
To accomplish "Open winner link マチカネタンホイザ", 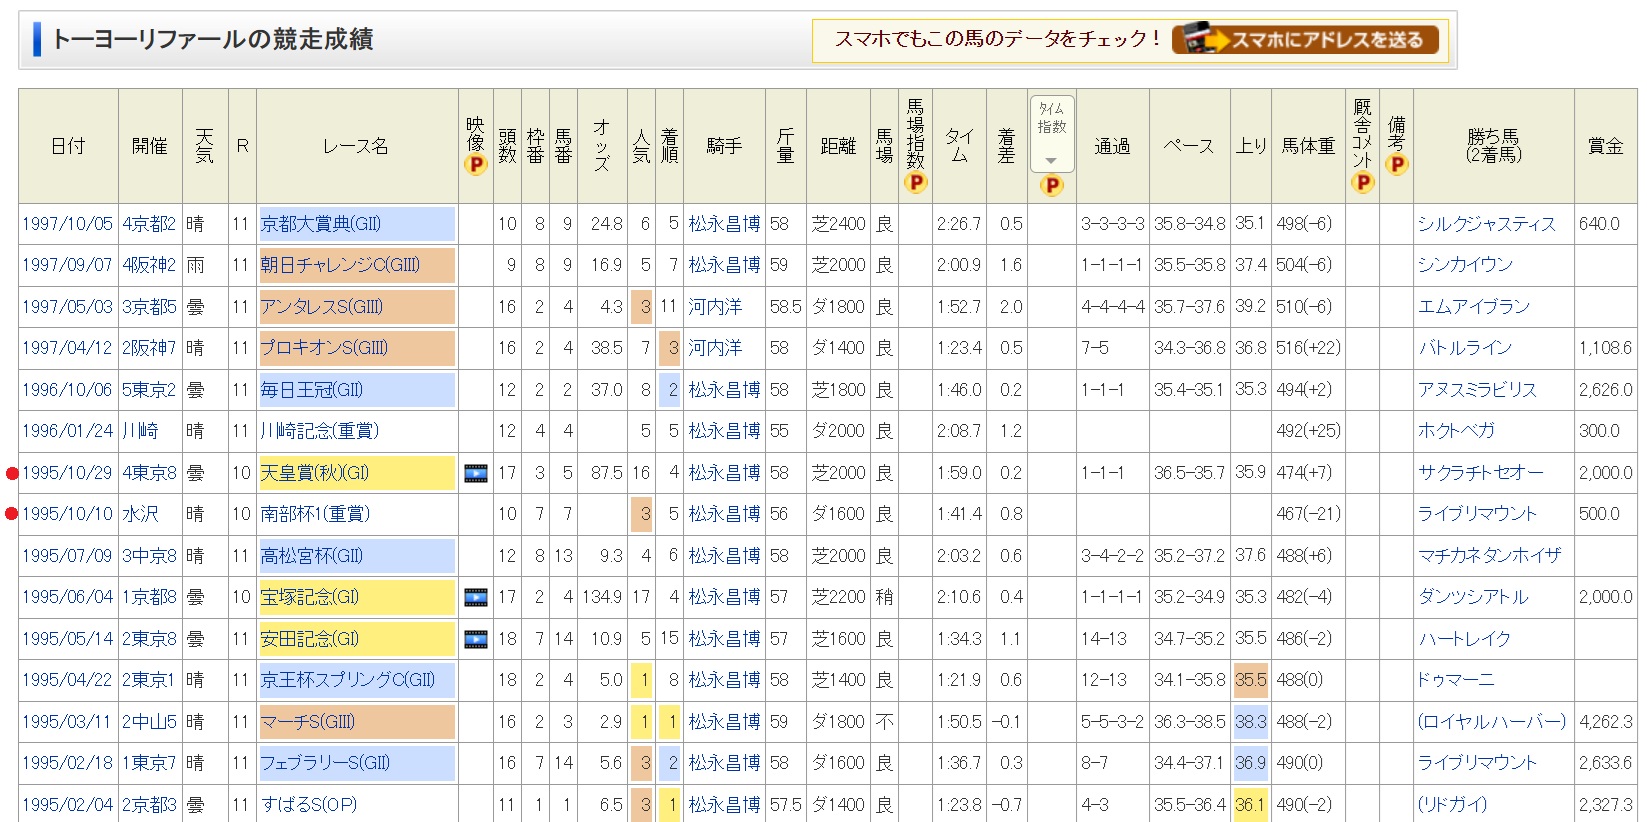I will coord(1490,556).
